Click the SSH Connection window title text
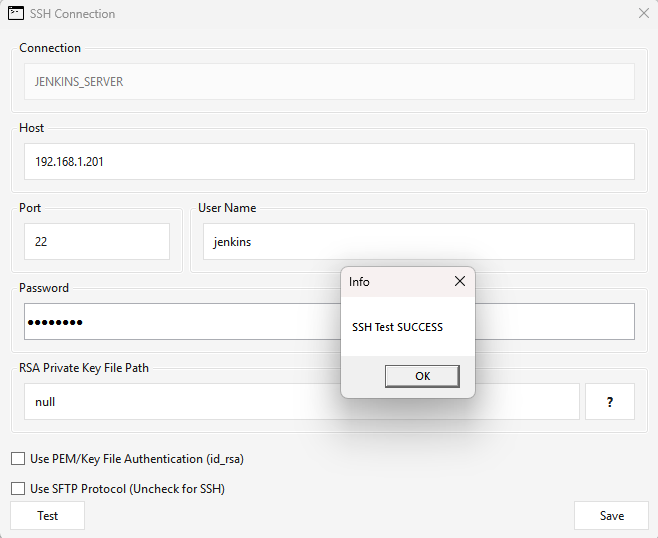This screenshot has width=658, height=538. point(72,13)
